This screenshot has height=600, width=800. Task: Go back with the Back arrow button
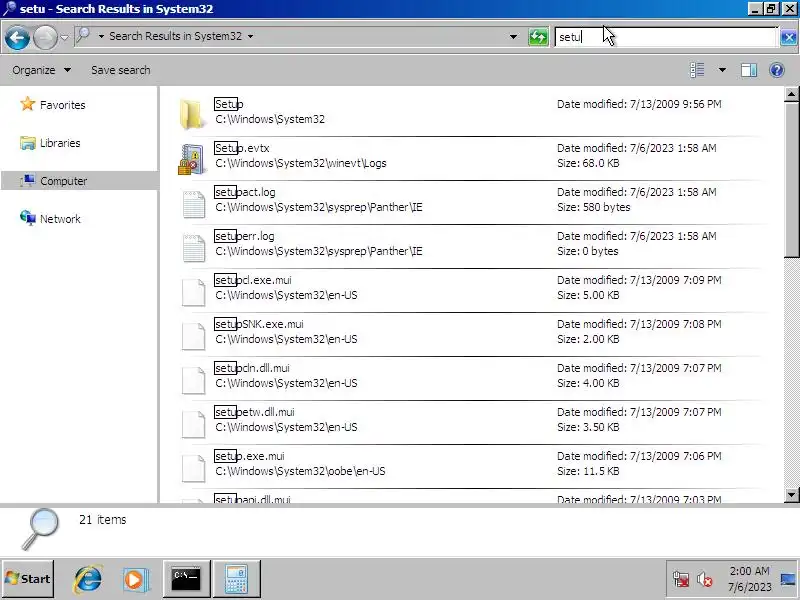17,37
